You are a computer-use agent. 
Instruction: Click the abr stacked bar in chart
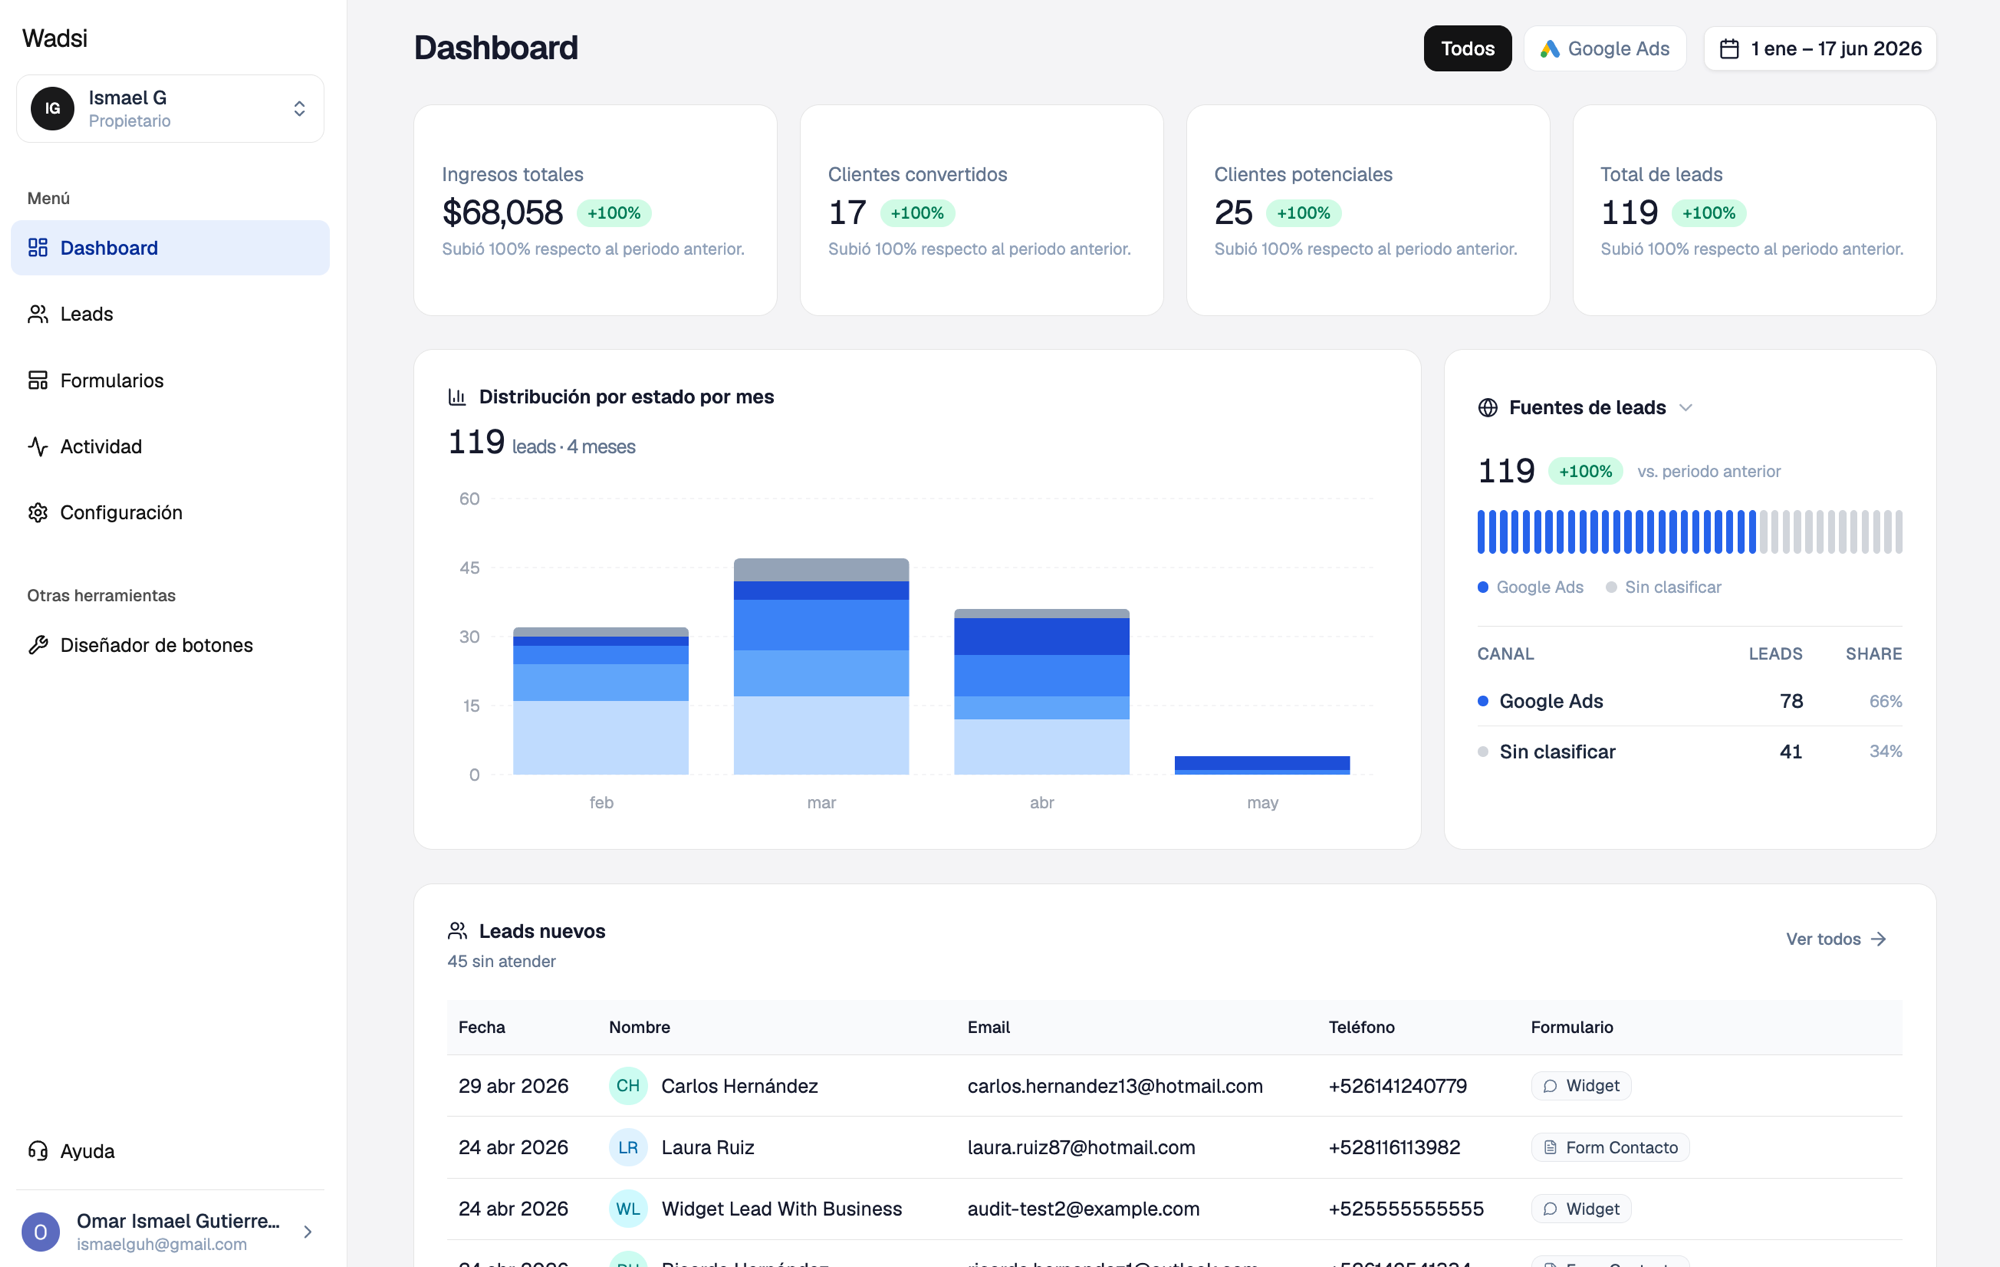(1042, 692)
